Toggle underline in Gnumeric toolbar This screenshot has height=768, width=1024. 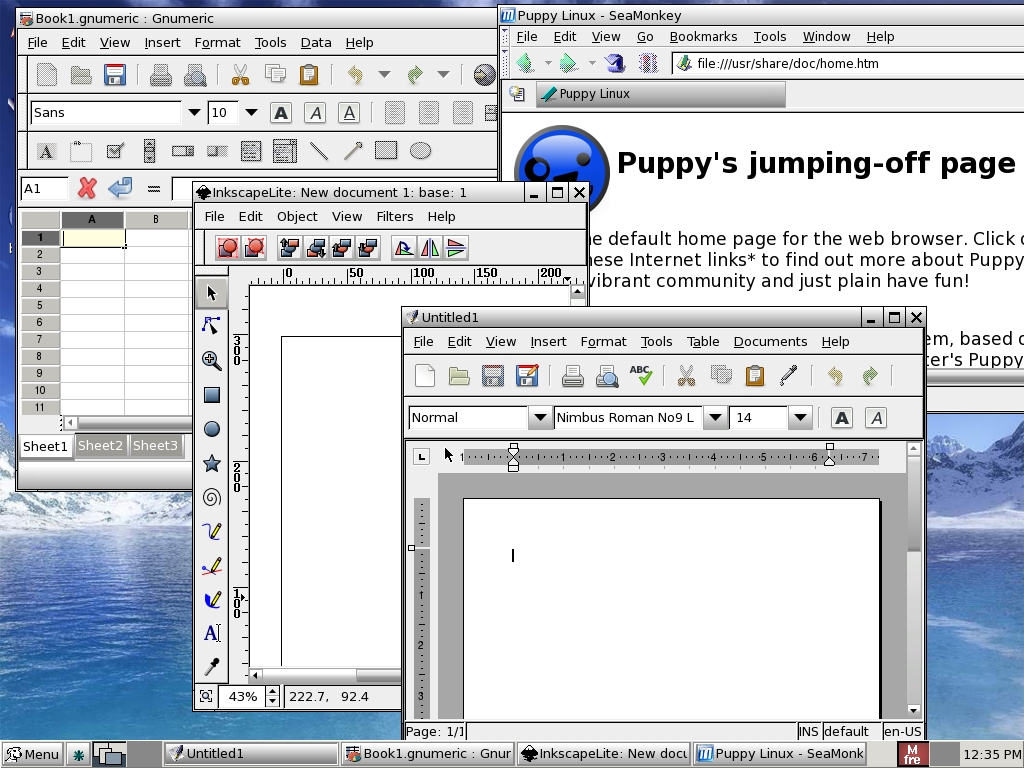tap(349, 113)
